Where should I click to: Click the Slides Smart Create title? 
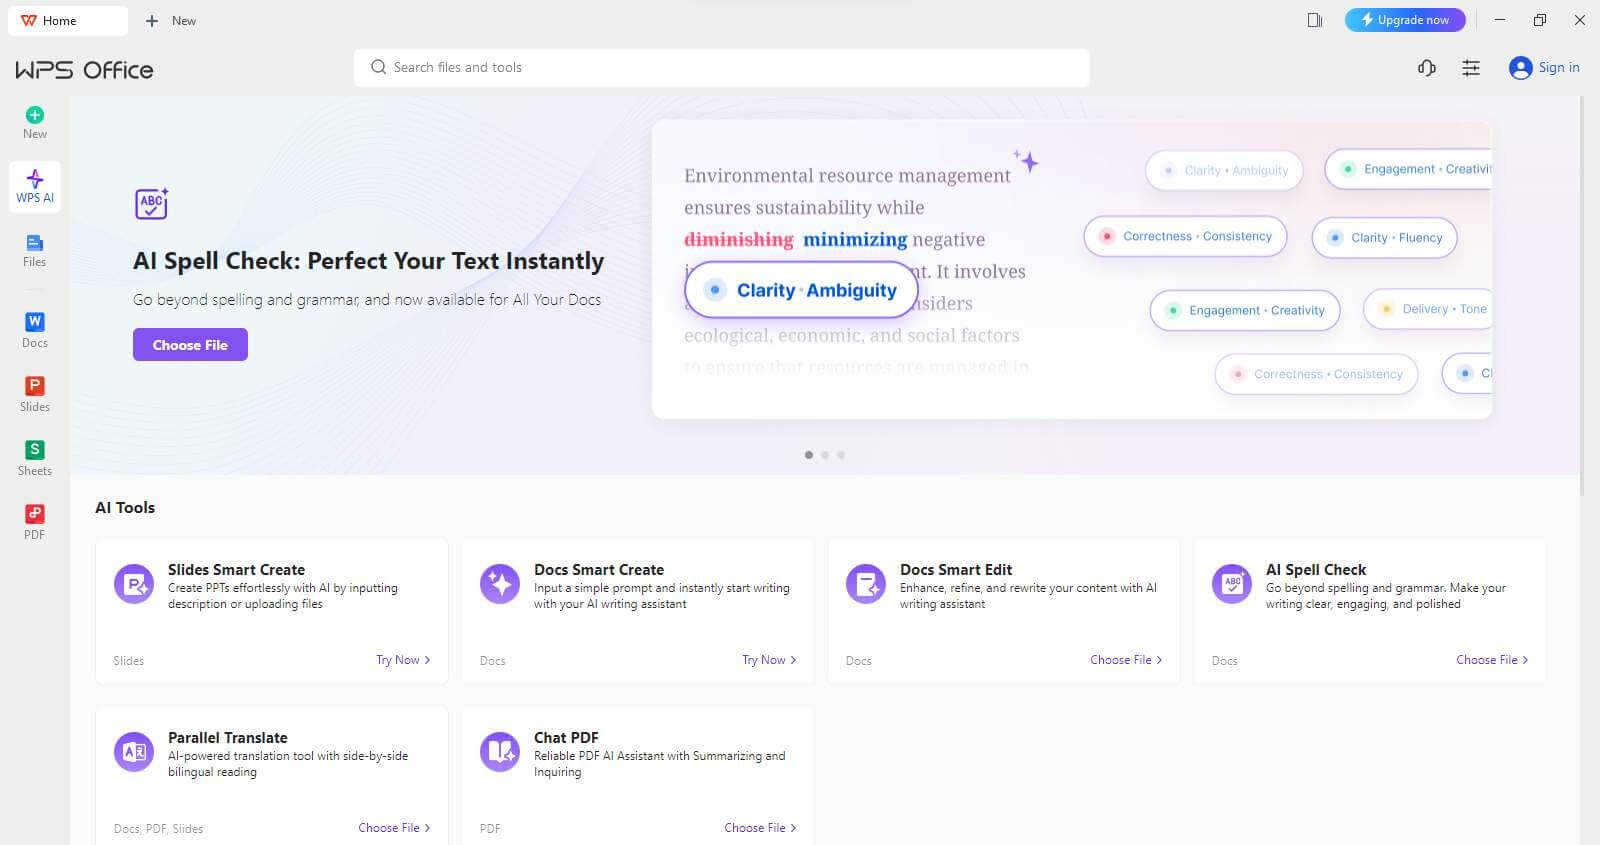[x=236, y=570]
